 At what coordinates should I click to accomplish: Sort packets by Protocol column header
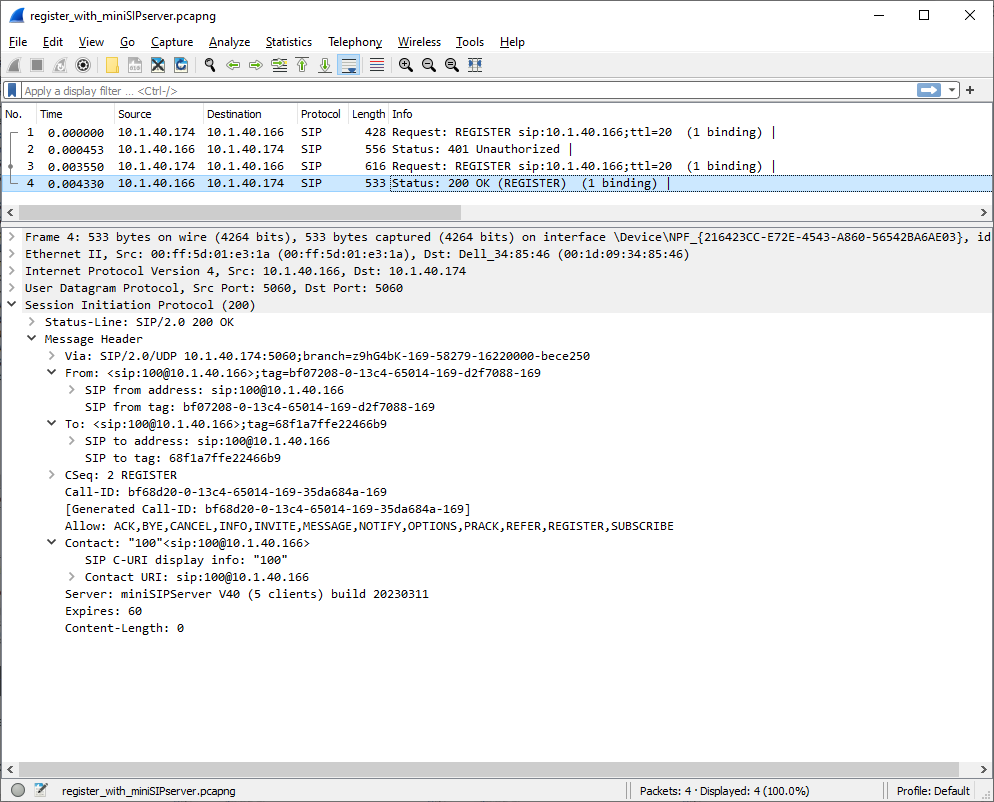tap(320, 114)
